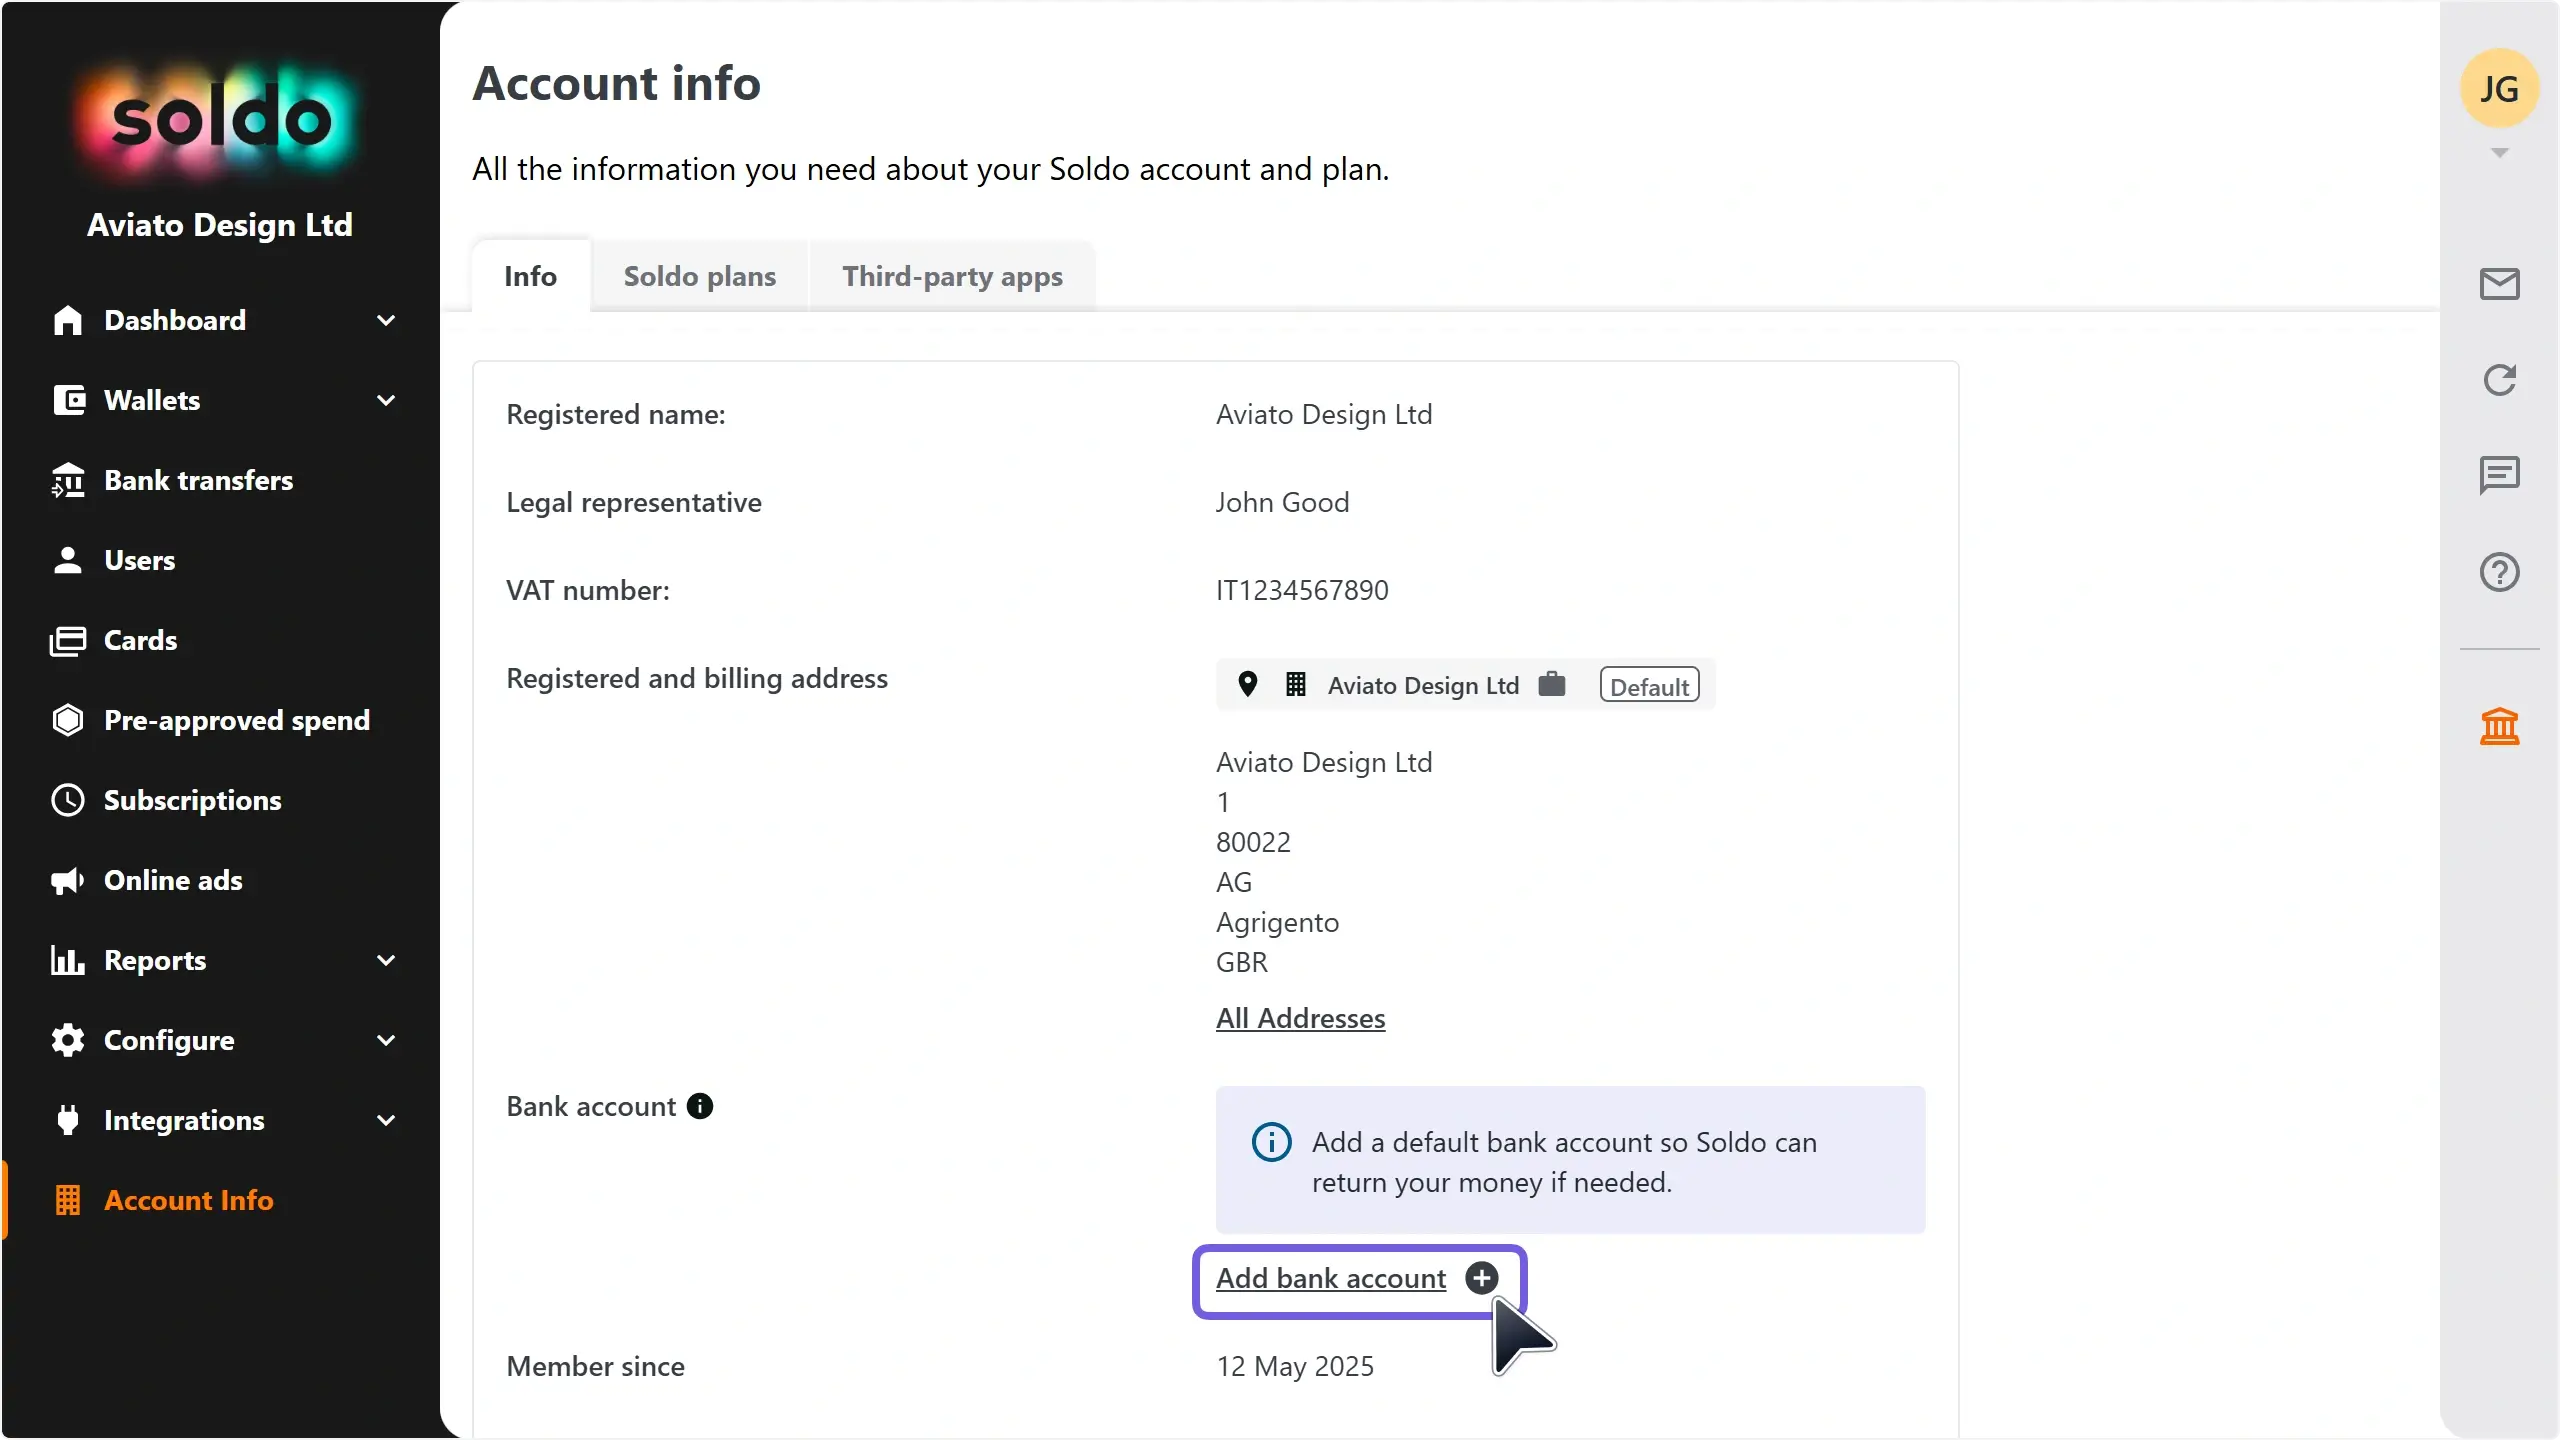2560x1440 pixels.
Task: Click the Default badge on address
Action: pos(1649,685)
